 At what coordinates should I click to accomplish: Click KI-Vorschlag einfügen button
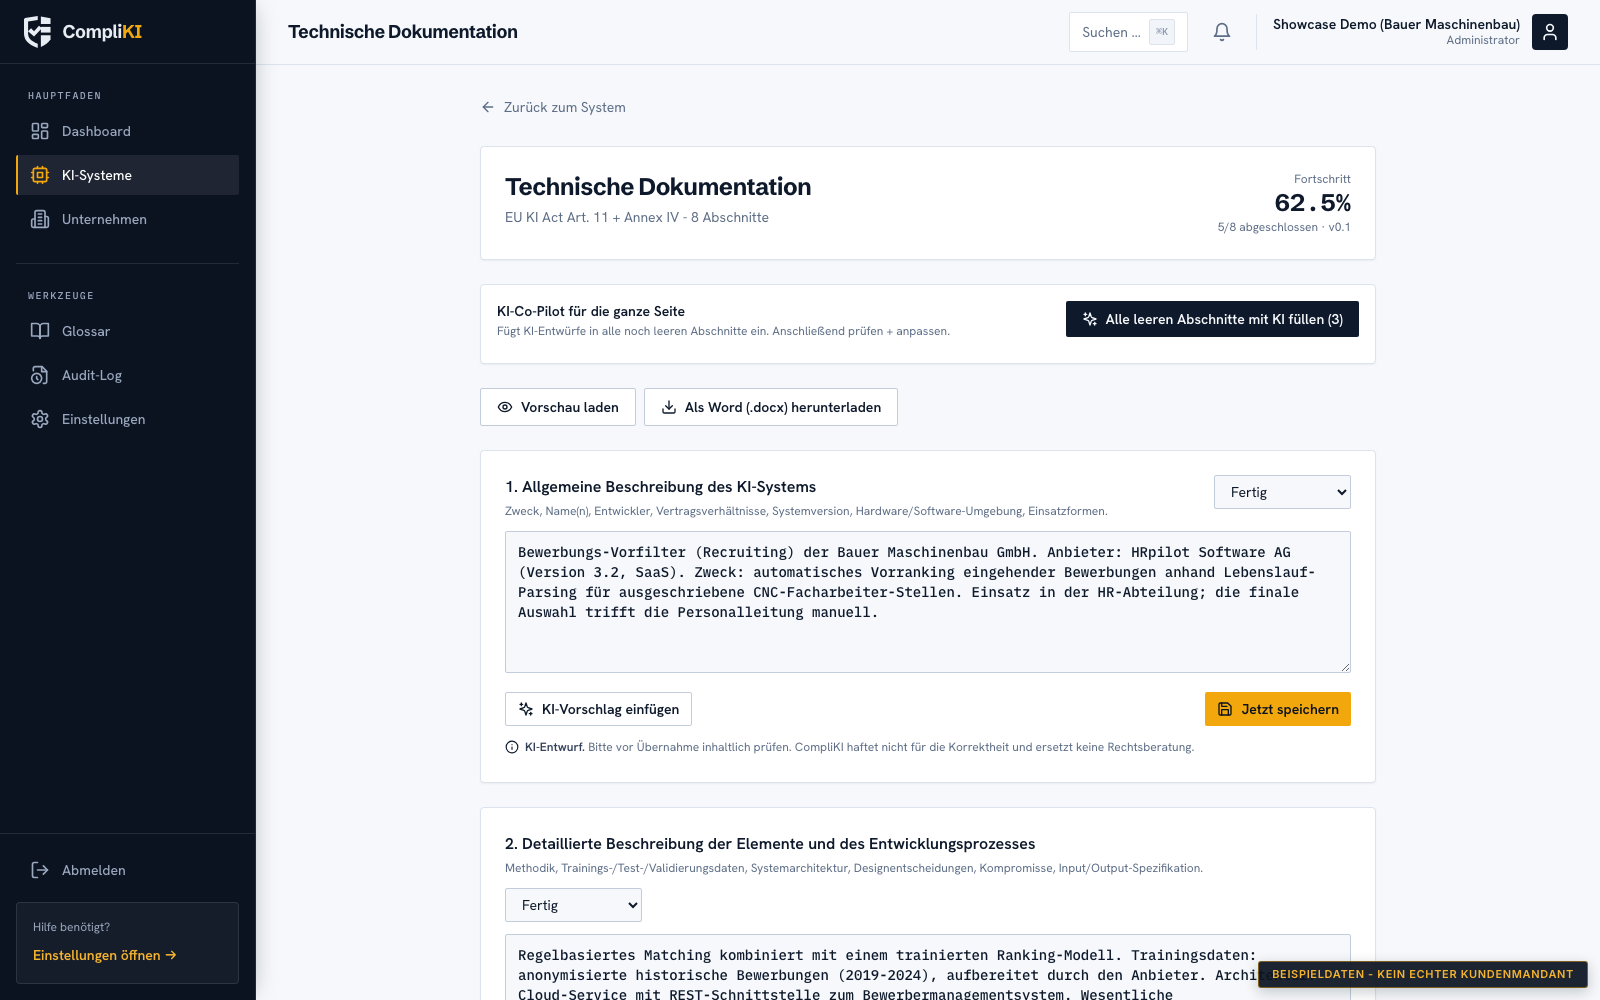(x=598, y=709)
